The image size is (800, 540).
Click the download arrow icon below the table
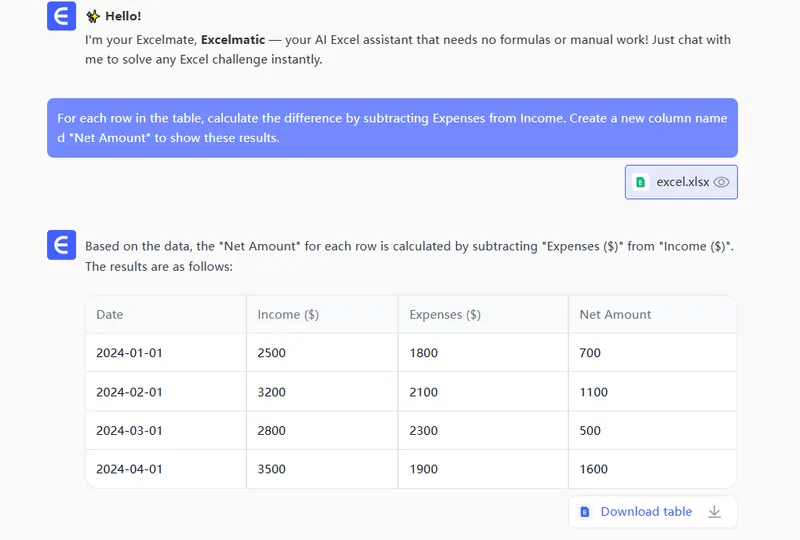[714, 511]
